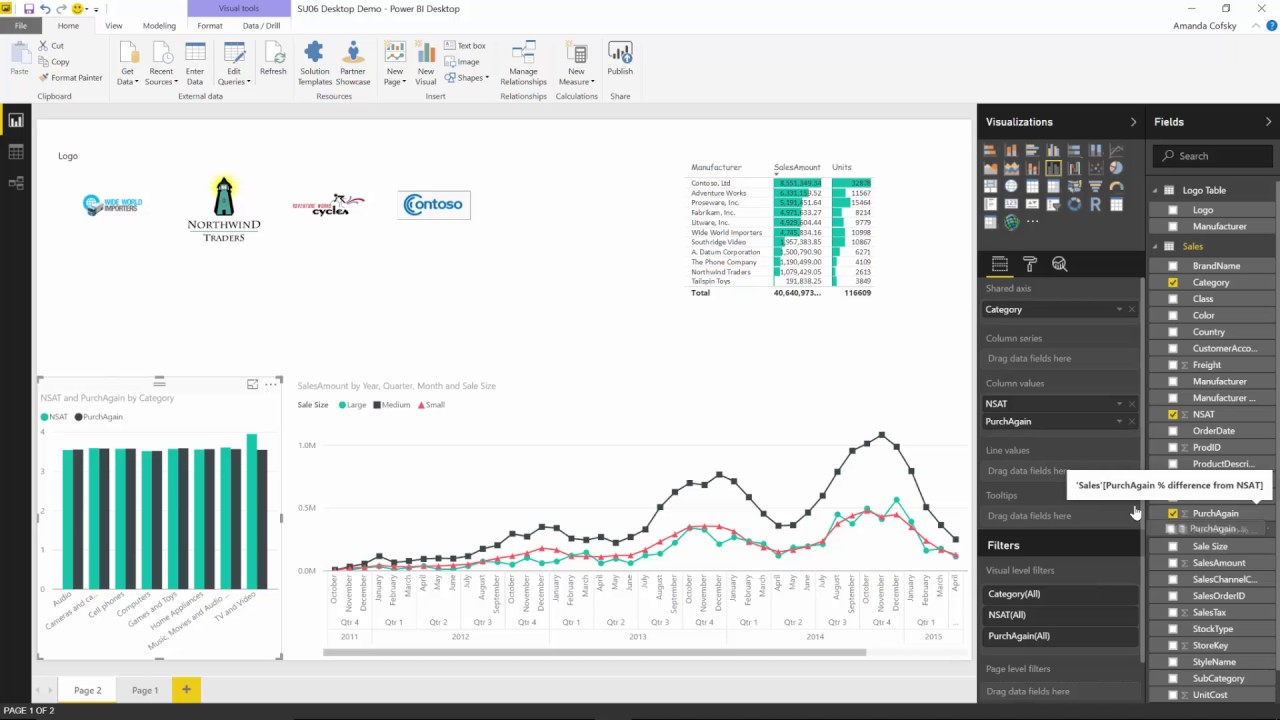Switch to the Format ribbon tab
Image resolution: width=1280 pixels, height=720 pixels.
[210, 26]
